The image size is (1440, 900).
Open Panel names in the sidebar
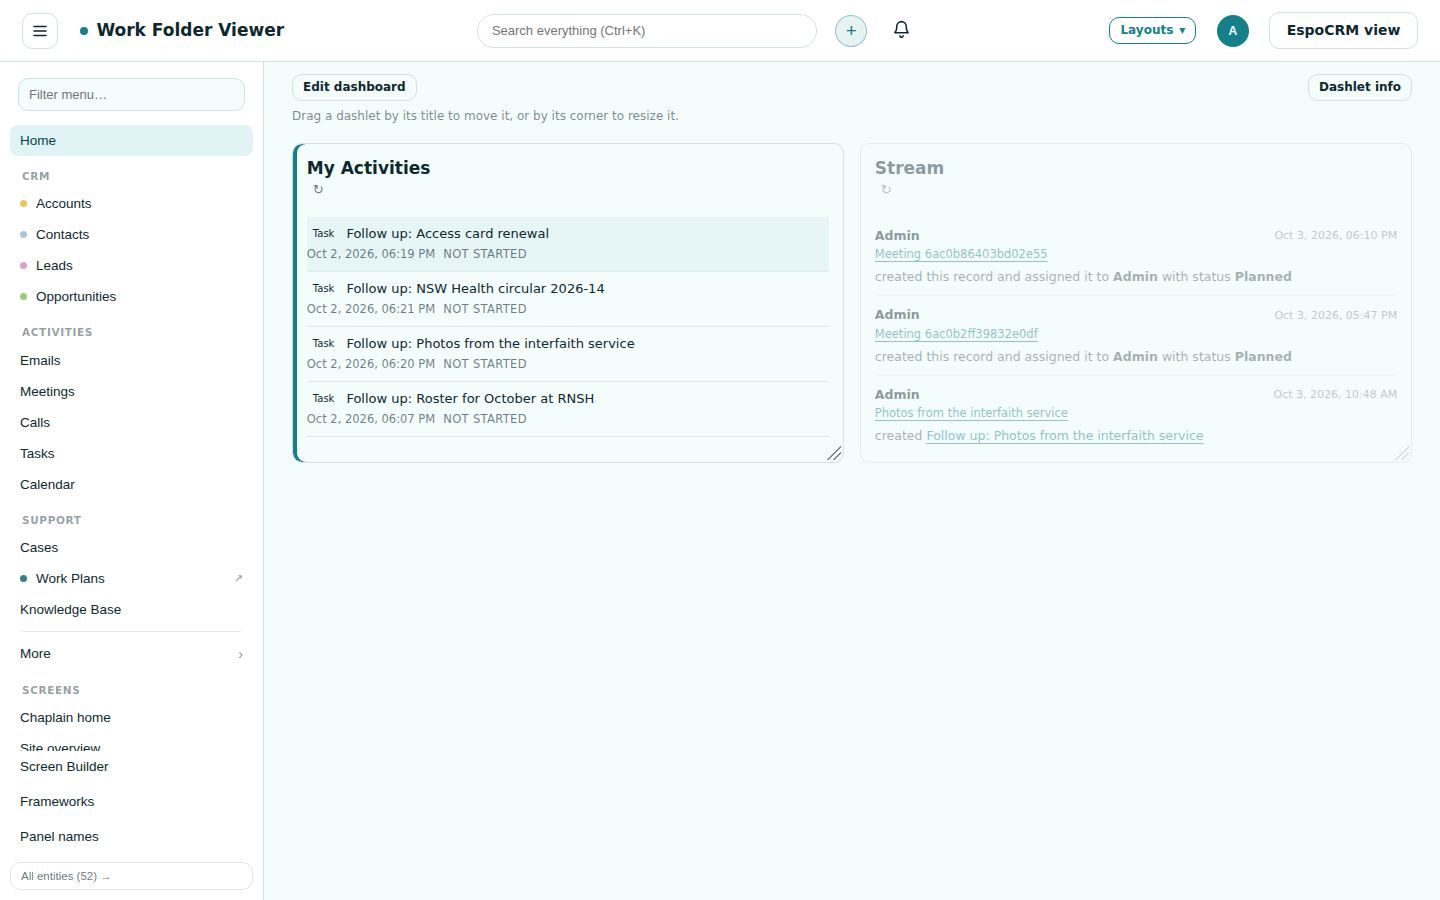[131, 837]
